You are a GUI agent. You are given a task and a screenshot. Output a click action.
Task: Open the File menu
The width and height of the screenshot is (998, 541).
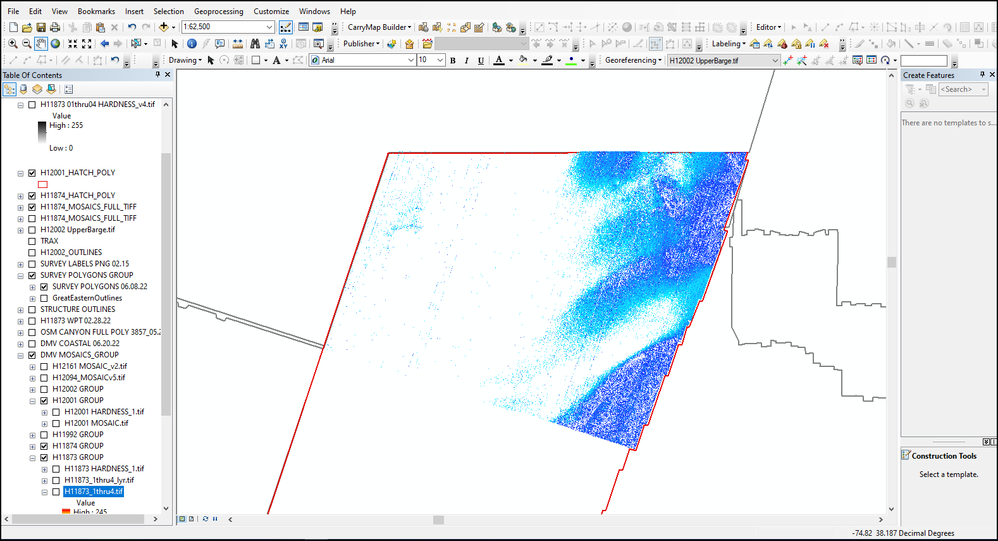point(13,11)
